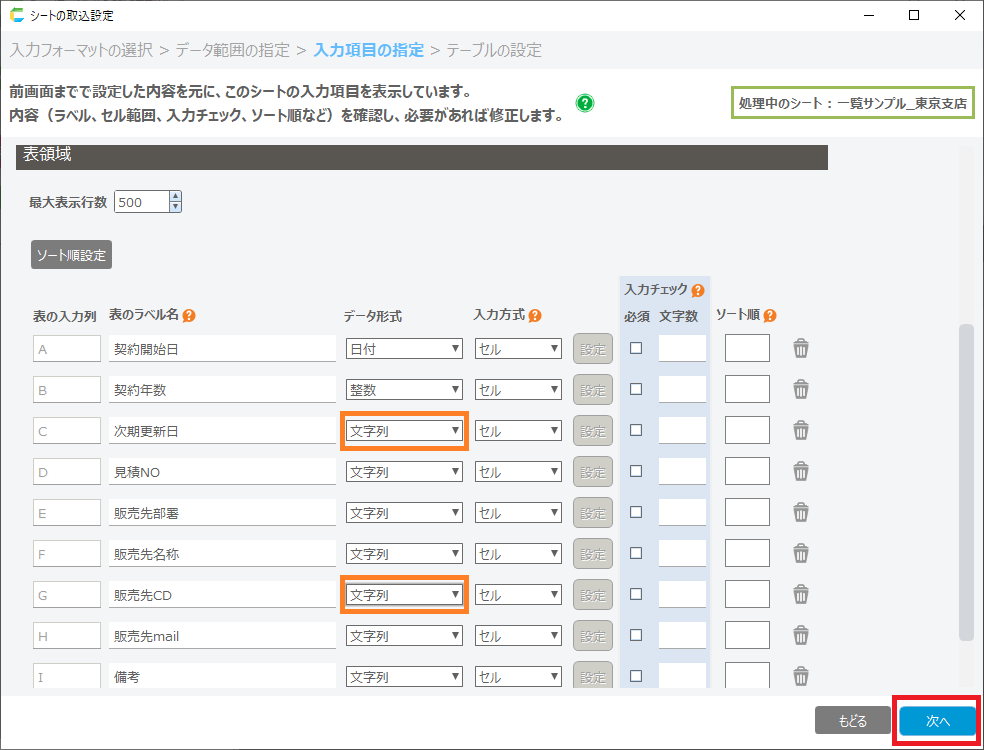Delete the 契約開始日 row with trash icon

coord(801,348)
